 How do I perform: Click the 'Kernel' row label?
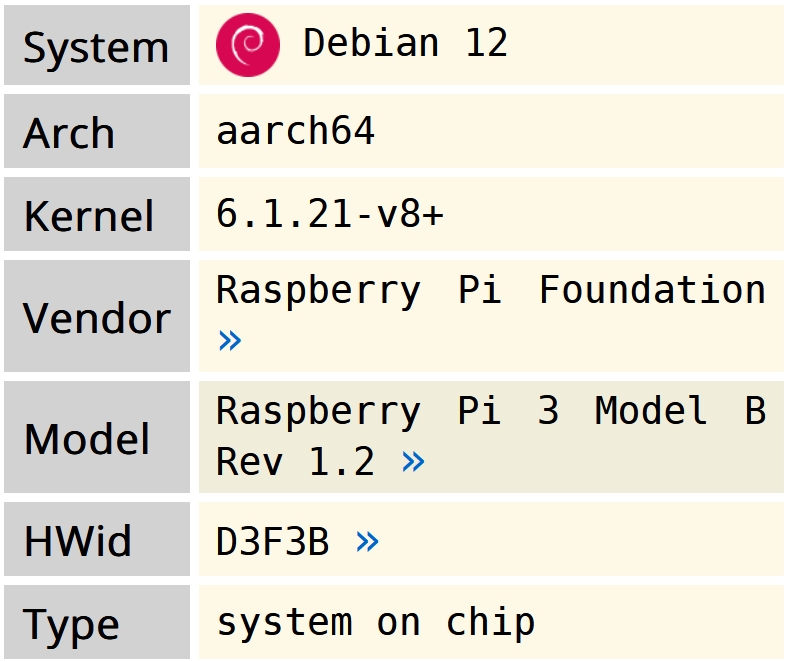tap(89, 216)
